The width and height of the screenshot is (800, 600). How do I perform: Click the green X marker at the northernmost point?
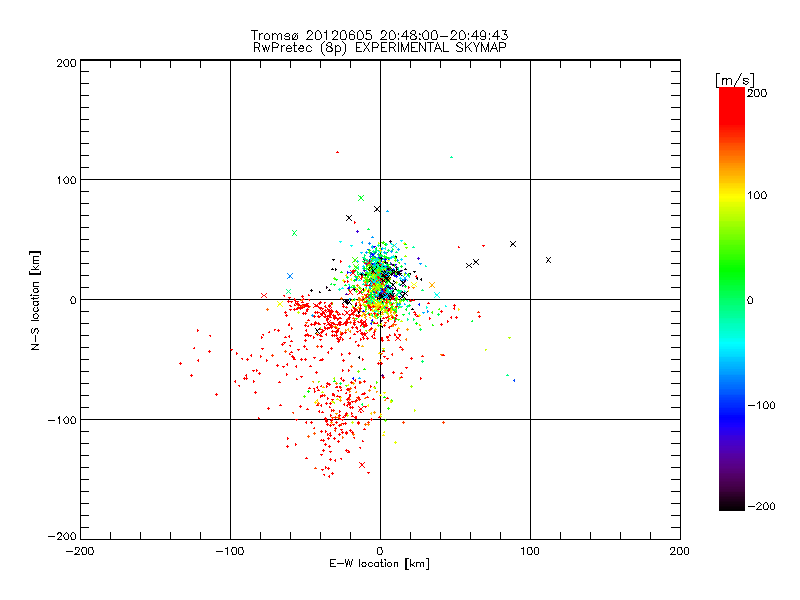pyautogui.click(x=361, y=198)
